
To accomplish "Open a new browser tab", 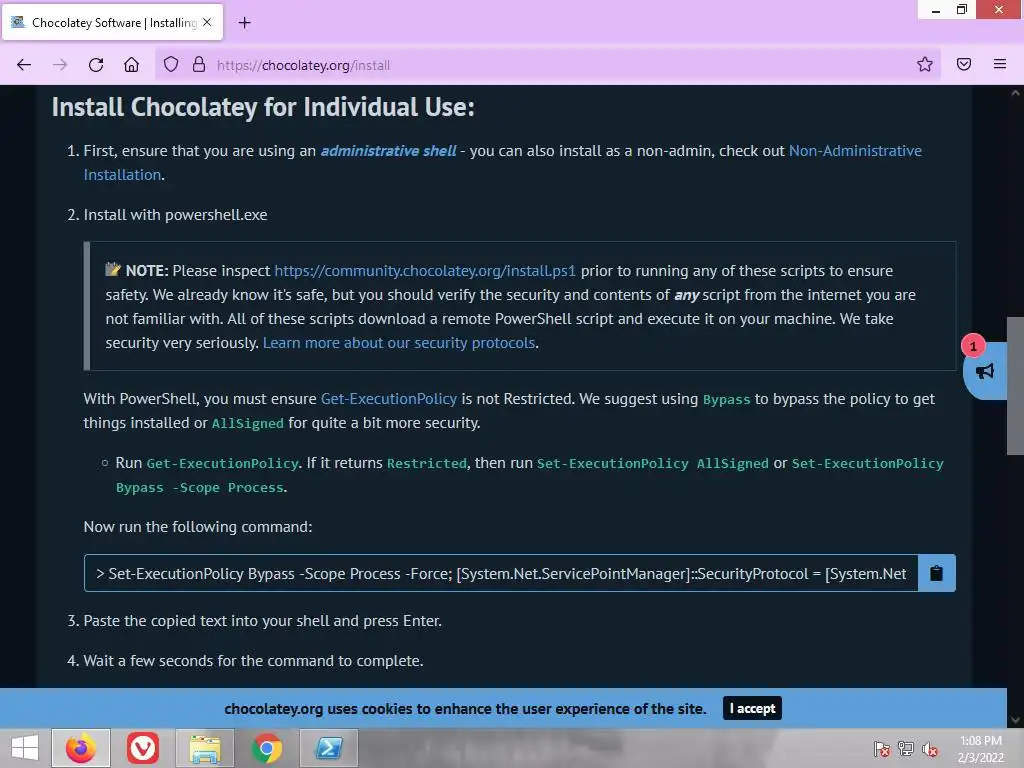I will click(244, 23).
